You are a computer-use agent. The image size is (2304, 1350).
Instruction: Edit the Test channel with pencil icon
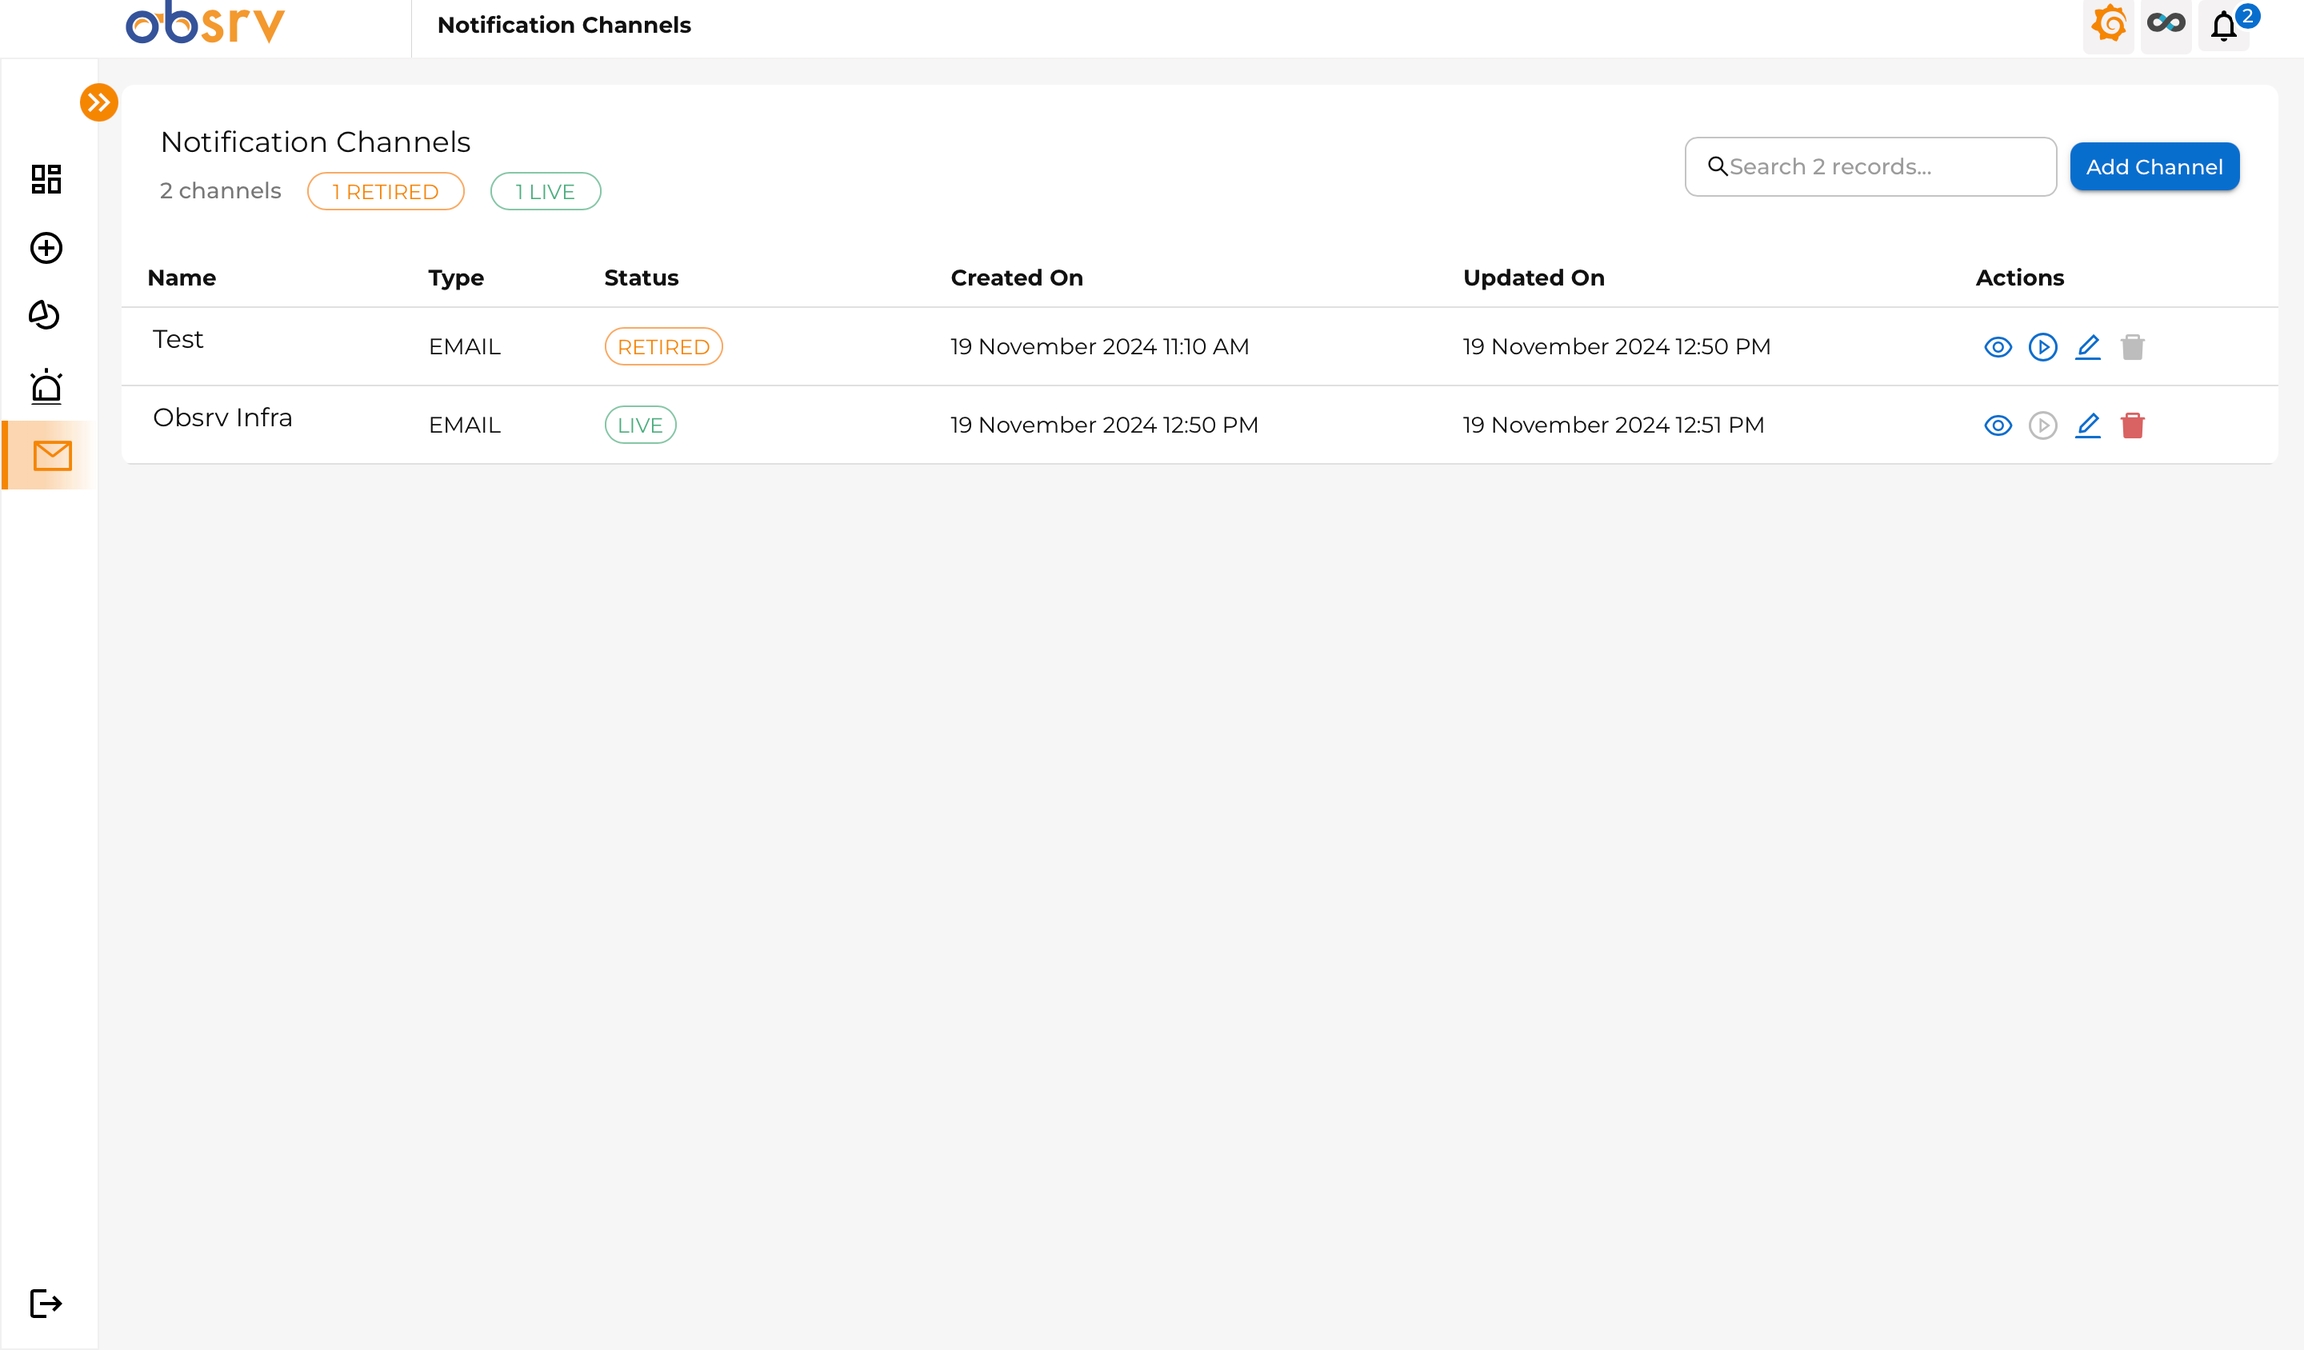pos(2088,347)
